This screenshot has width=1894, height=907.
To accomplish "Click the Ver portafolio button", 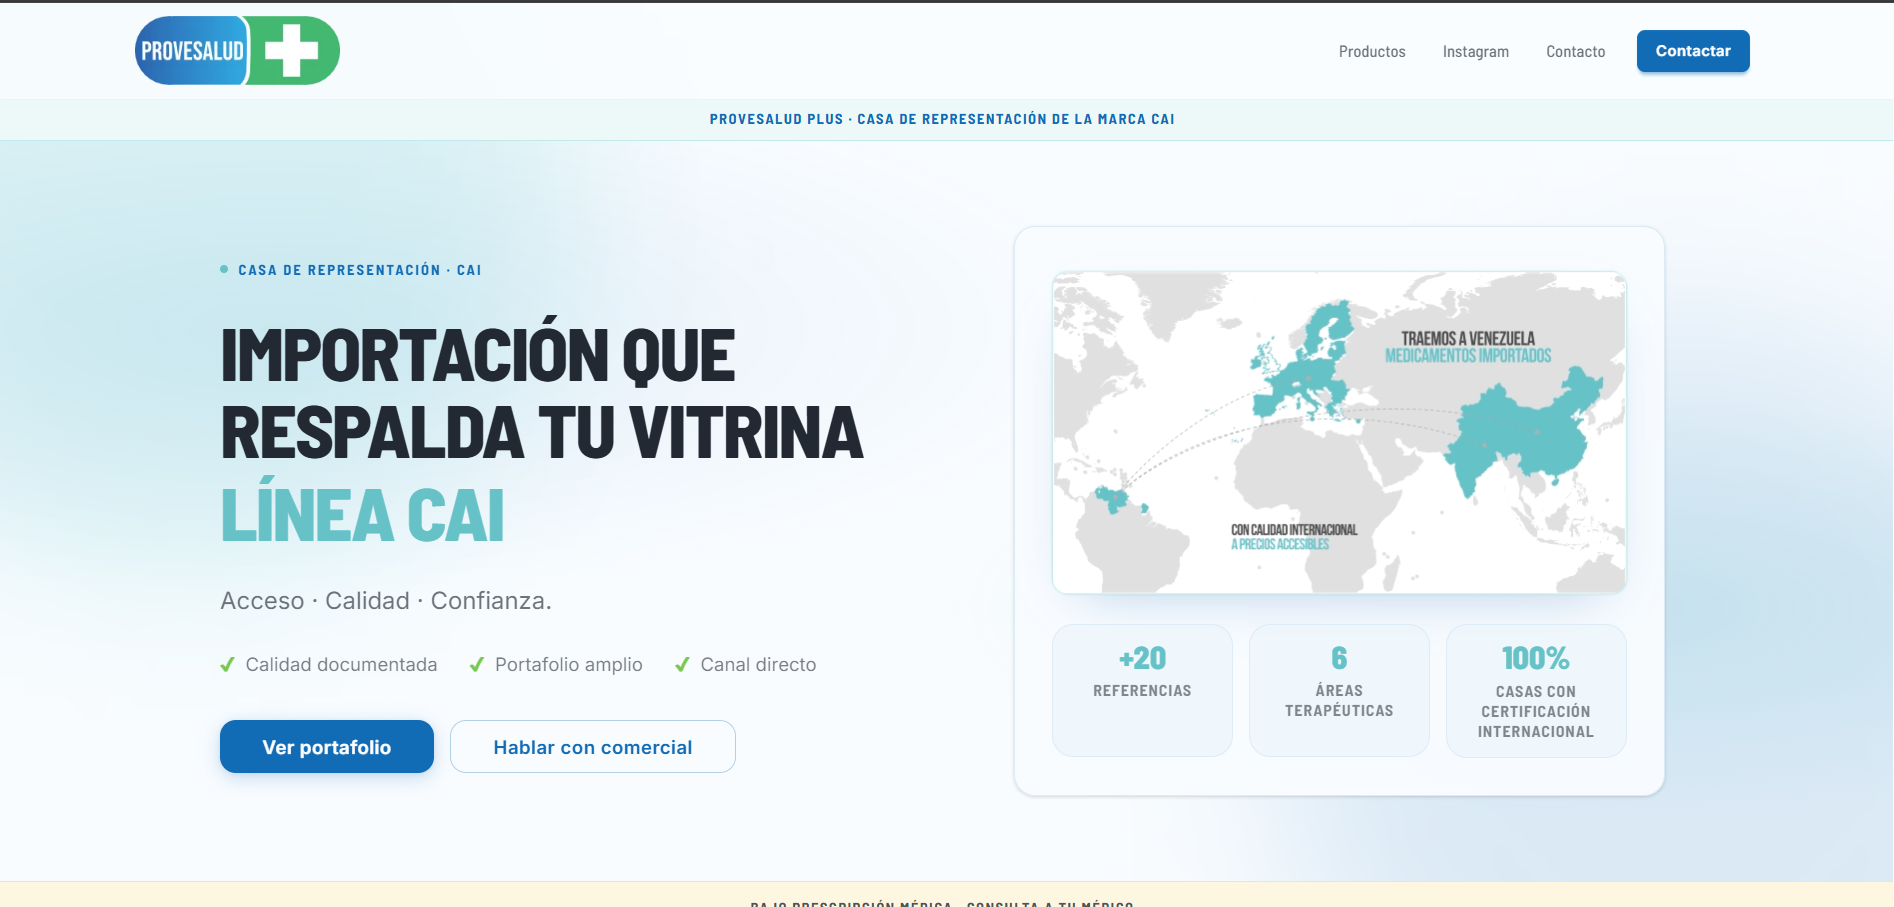I will [327, 747].
